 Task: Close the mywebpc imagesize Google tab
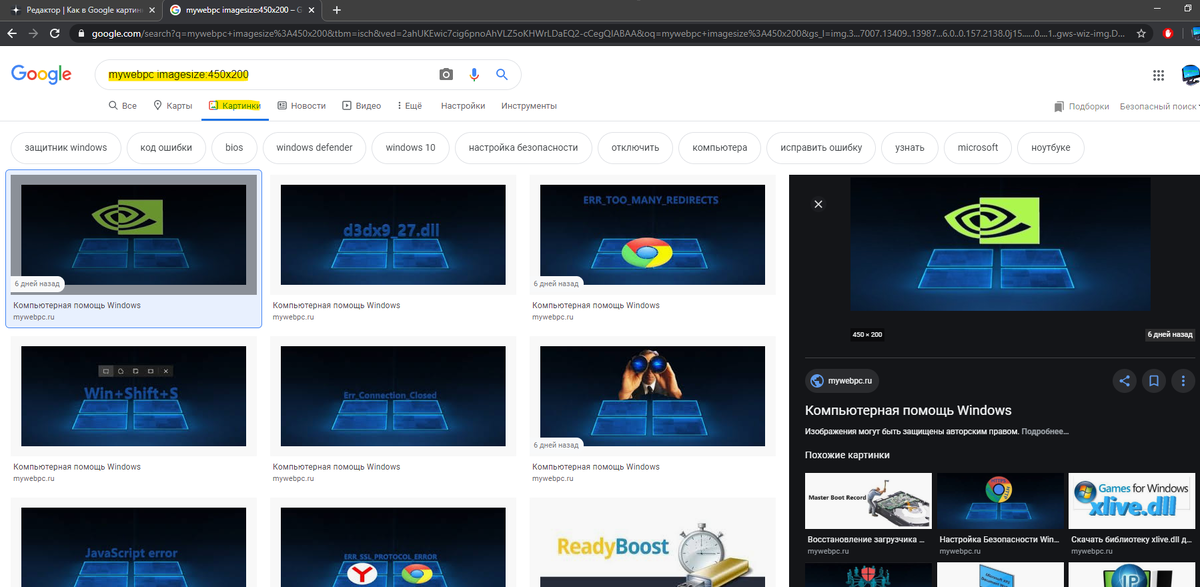(312, 10)
